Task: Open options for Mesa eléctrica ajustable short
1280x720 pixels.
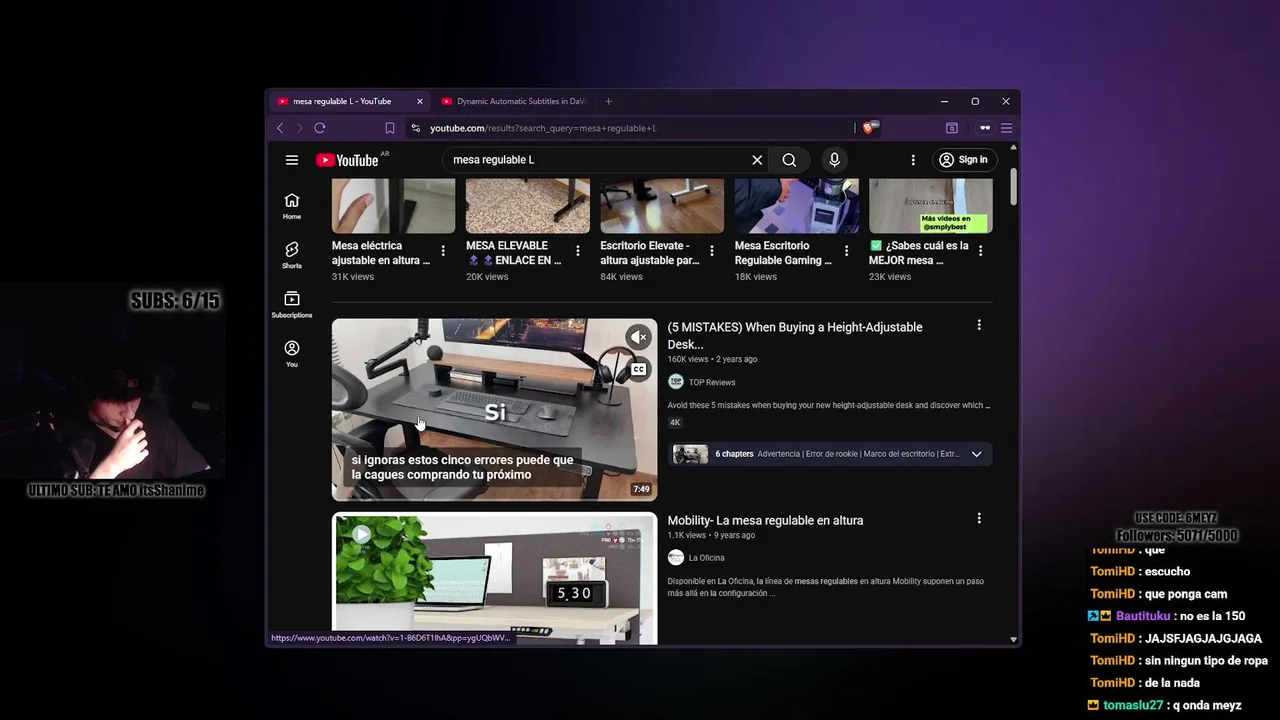Action: tap(443, 251)
